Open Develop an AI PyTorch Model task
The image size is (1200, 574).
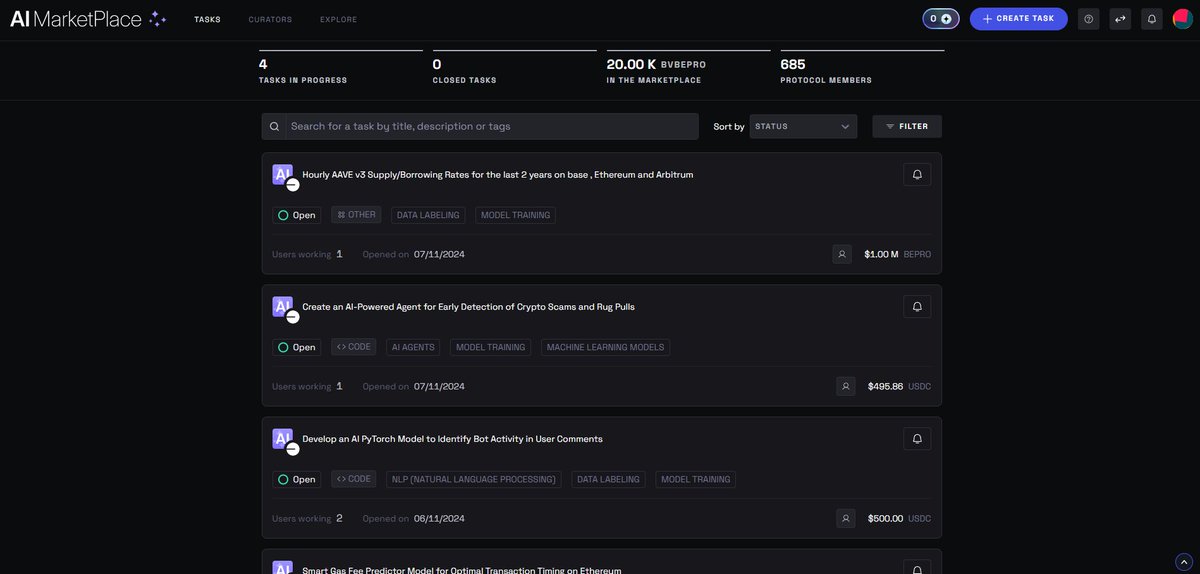452,438
